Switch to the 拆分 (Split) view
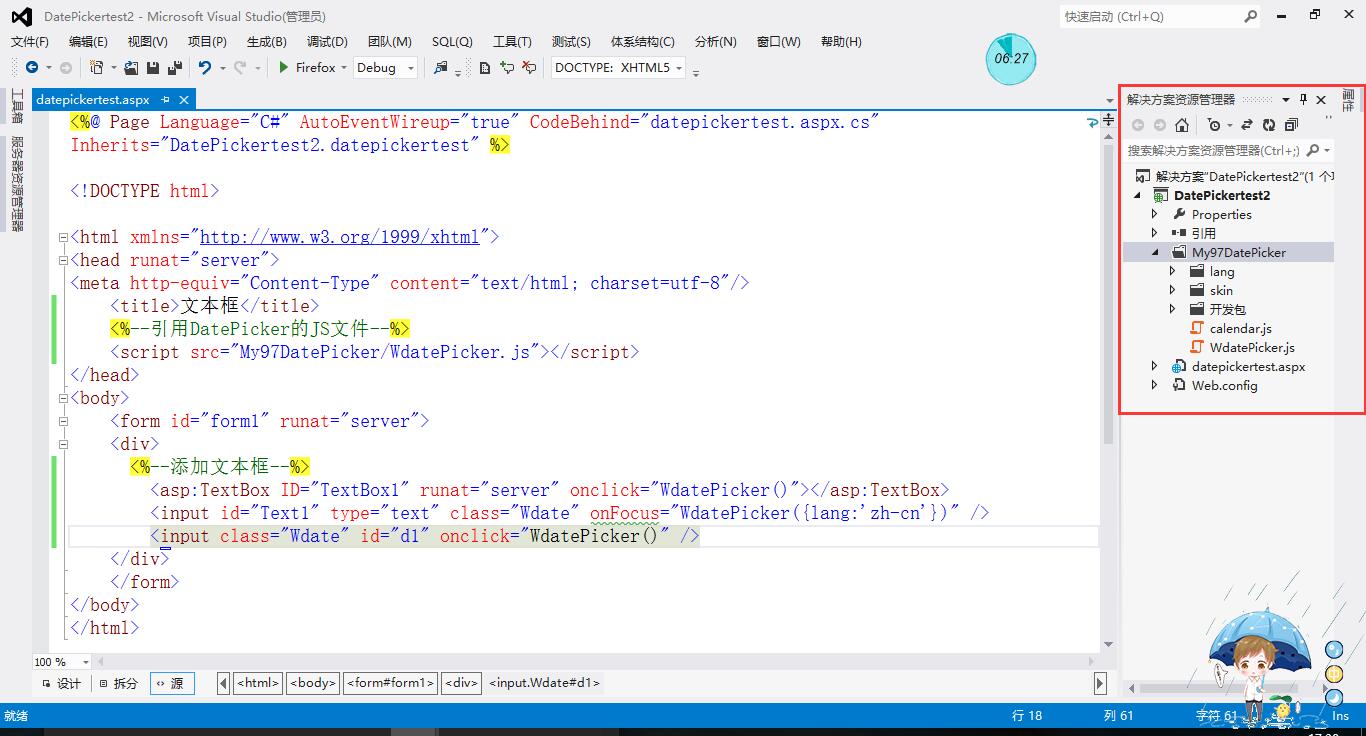This screenshot has height=736, width=1366. click(x=118, y=684)
